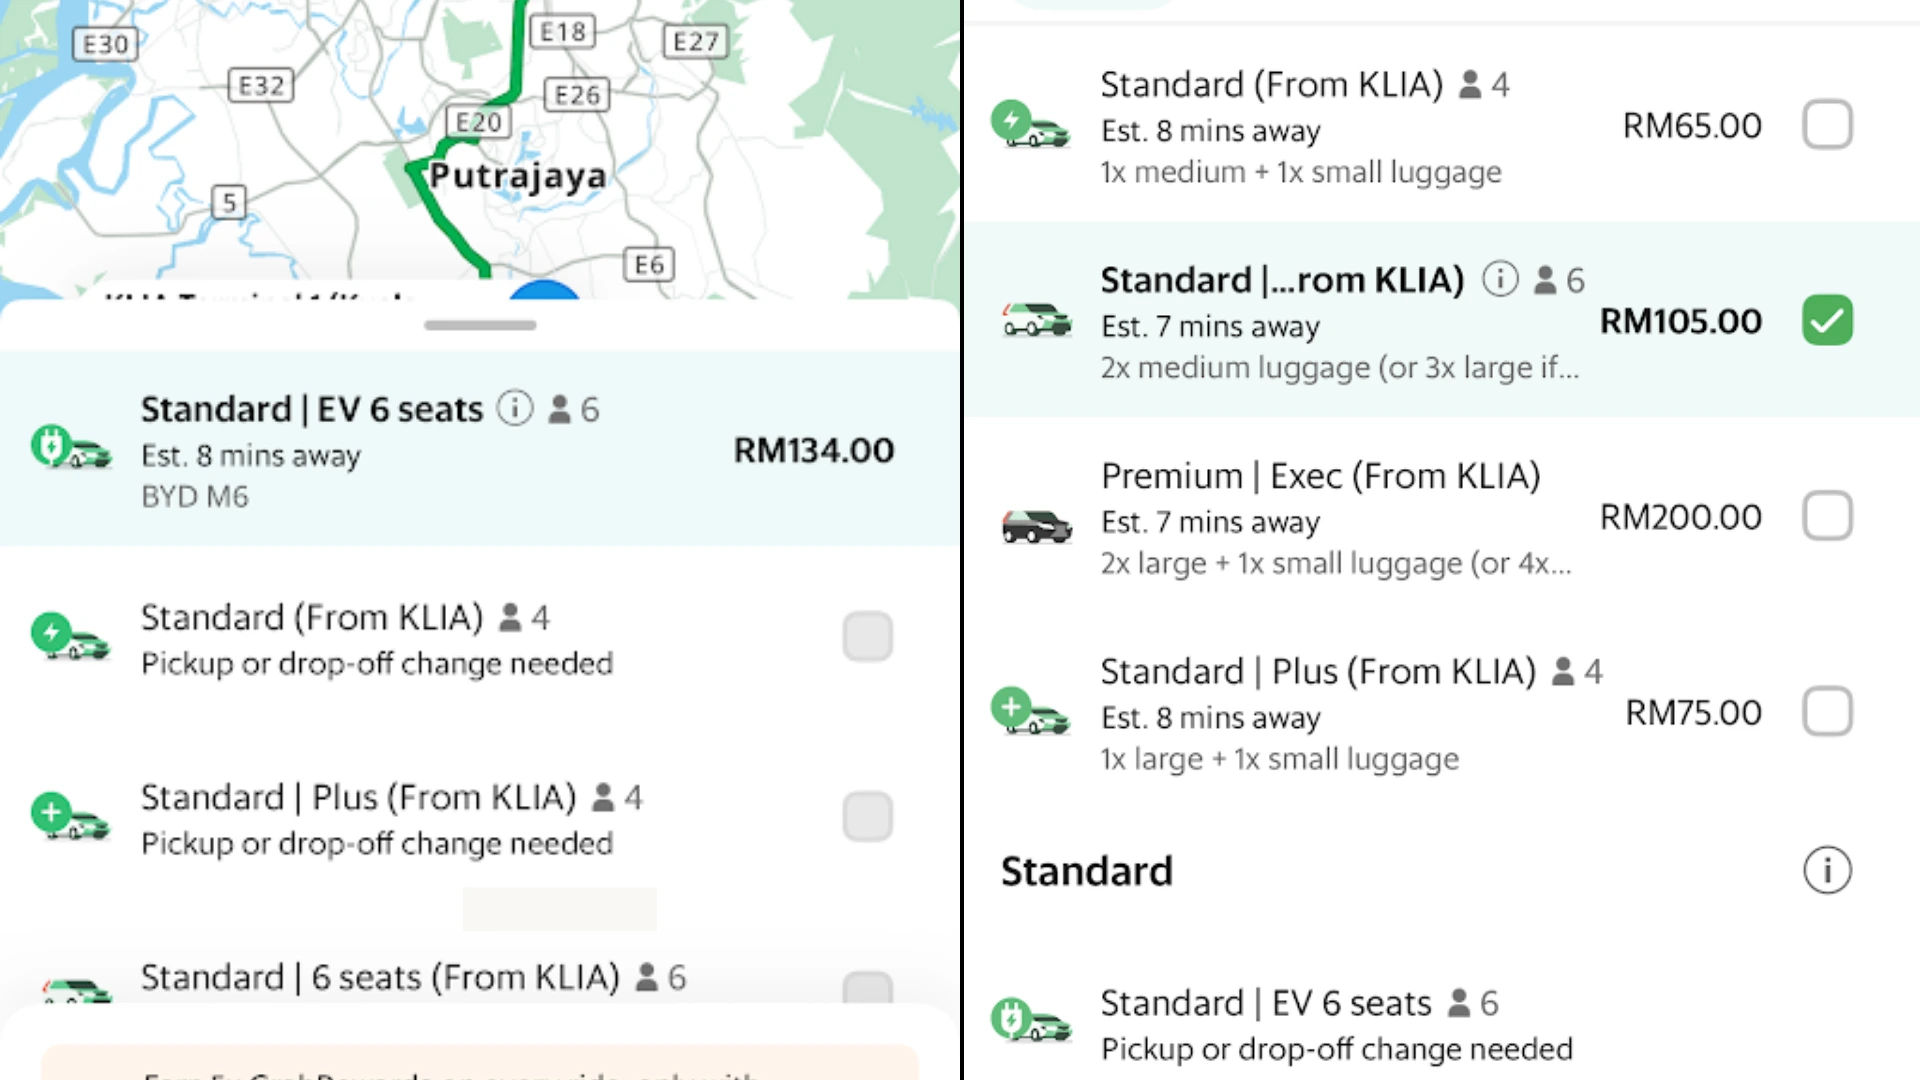The image size is (1920, 1080).
Task: Tap the bottom sheet drag handle
Action: (x=480, y=325)
